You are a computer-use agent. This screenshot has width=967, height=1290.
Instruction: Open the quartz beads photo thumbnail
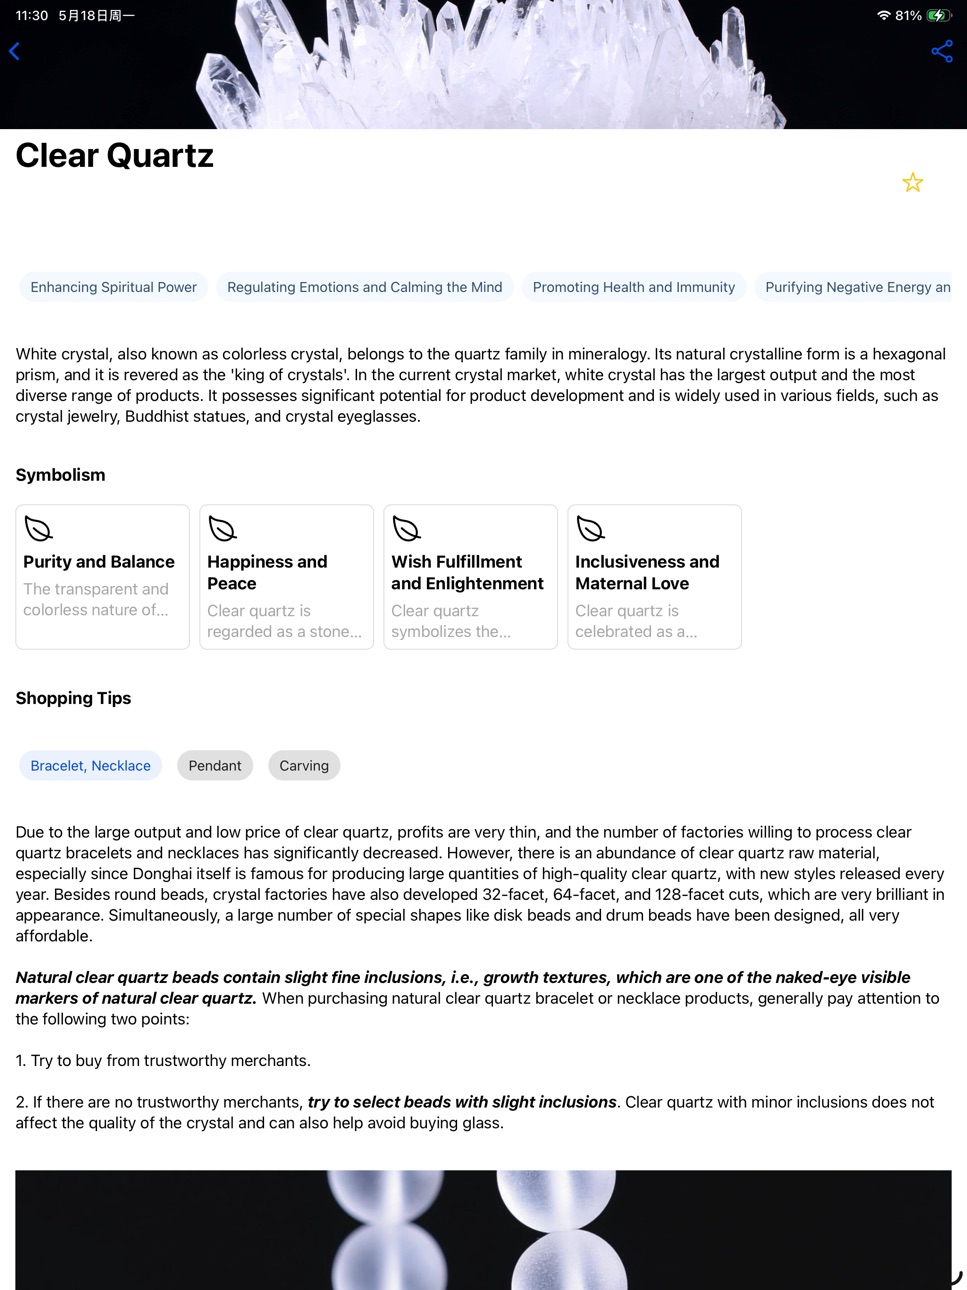(x=483, y=1230)
